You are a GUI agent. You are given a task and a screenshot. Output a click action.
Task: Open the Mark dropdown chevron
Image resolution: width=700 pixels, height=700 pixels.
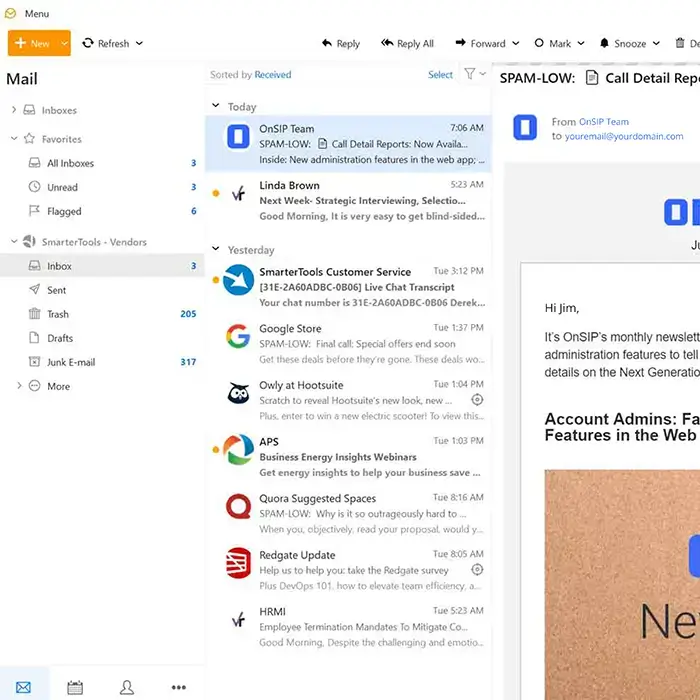tap(581, 43)
